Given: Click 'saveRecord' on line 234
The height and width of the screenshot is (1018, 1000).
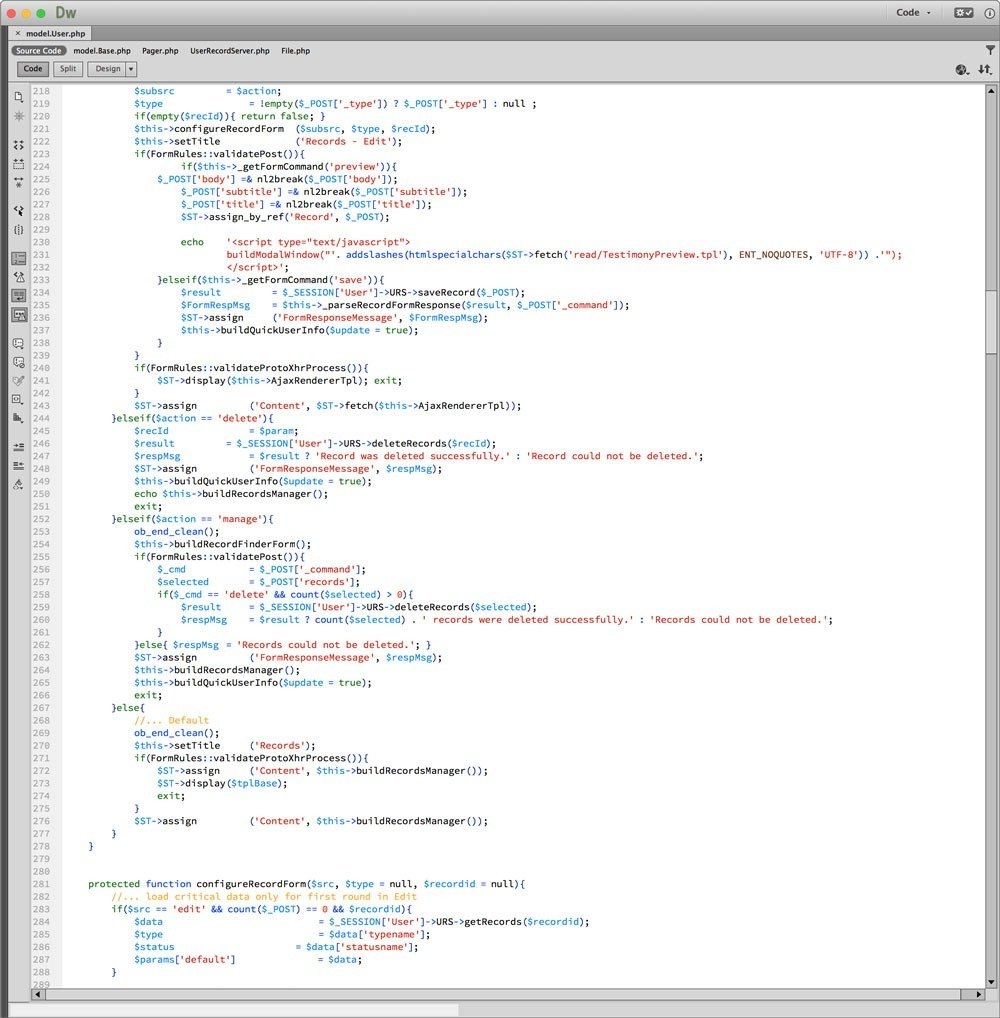Looking at the screenshot, I should point(448,292).
